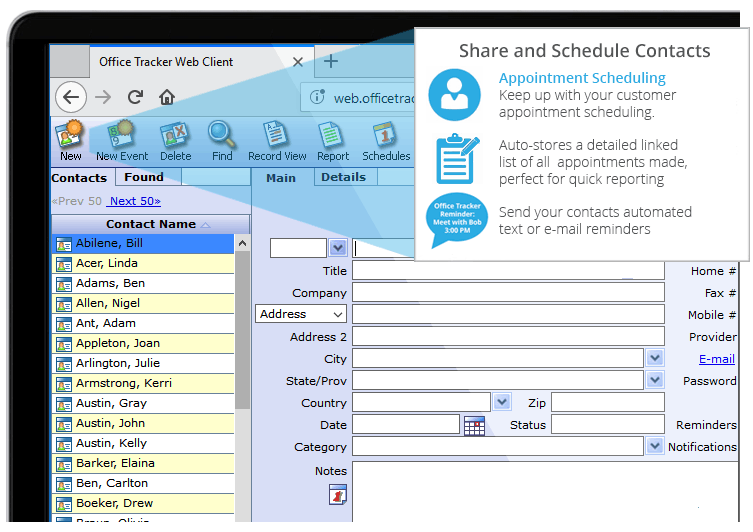
Task: Click the browser forward arrow
Action: tap(103, 97)
